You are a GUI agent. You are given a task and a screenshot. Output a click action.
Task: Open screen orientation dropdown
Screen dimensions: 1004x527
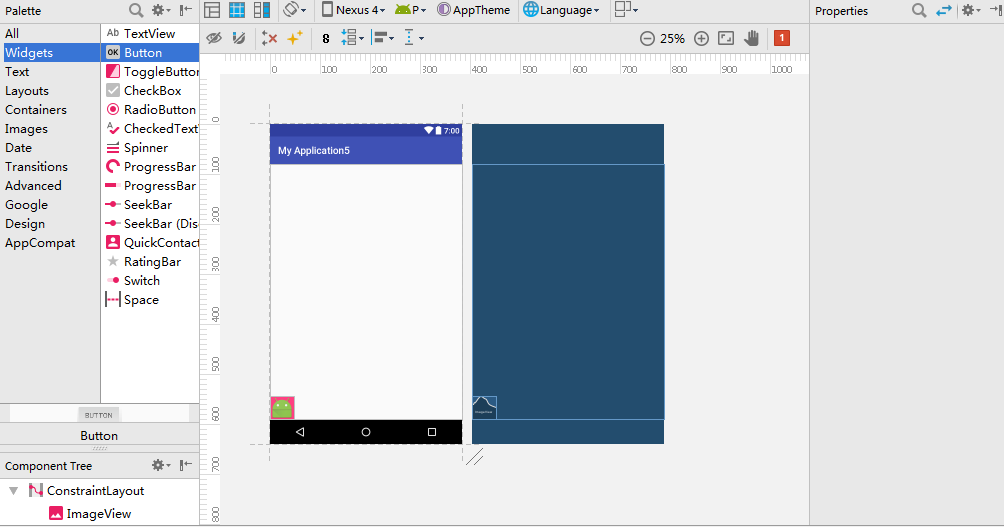[295, 10]
